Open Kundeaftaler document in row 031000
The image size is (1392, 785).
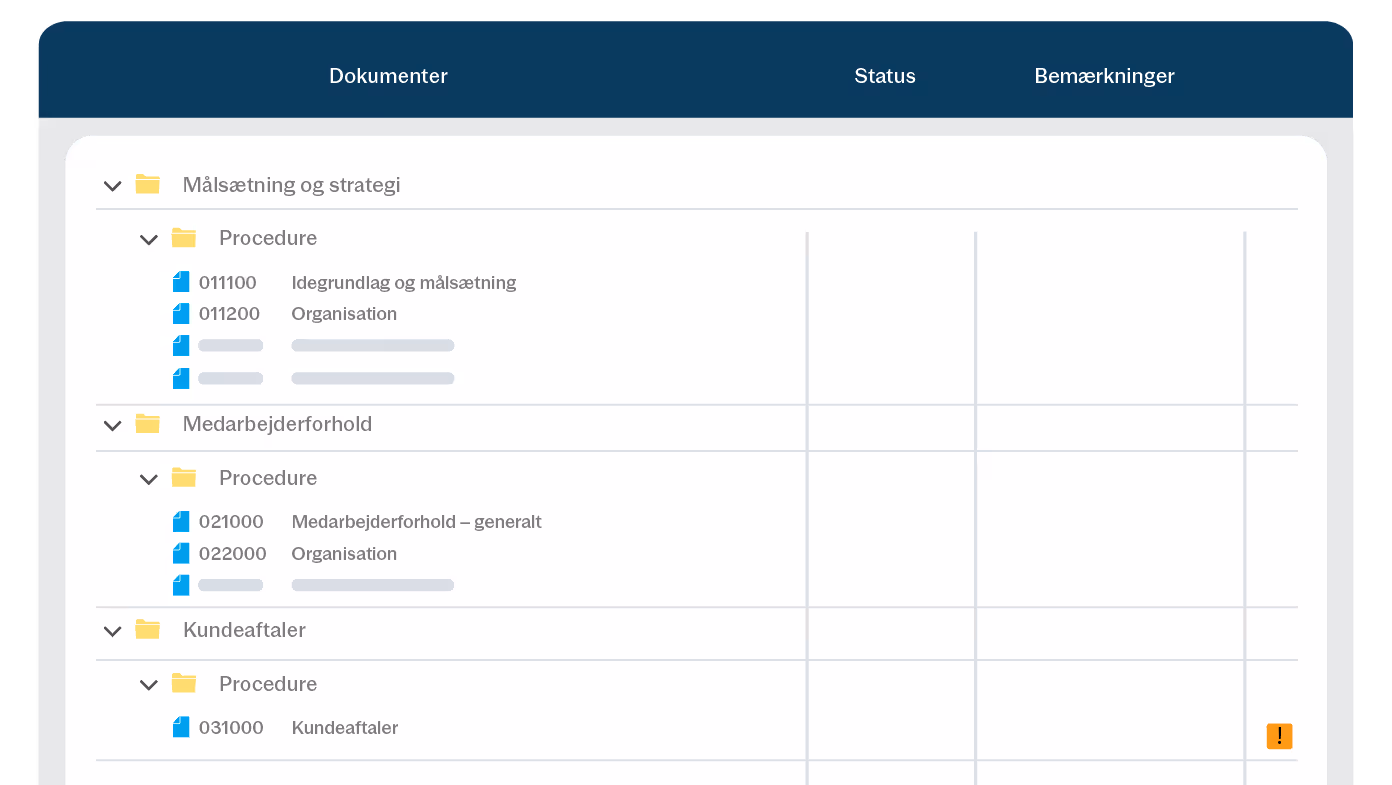(x=345, y=728)
